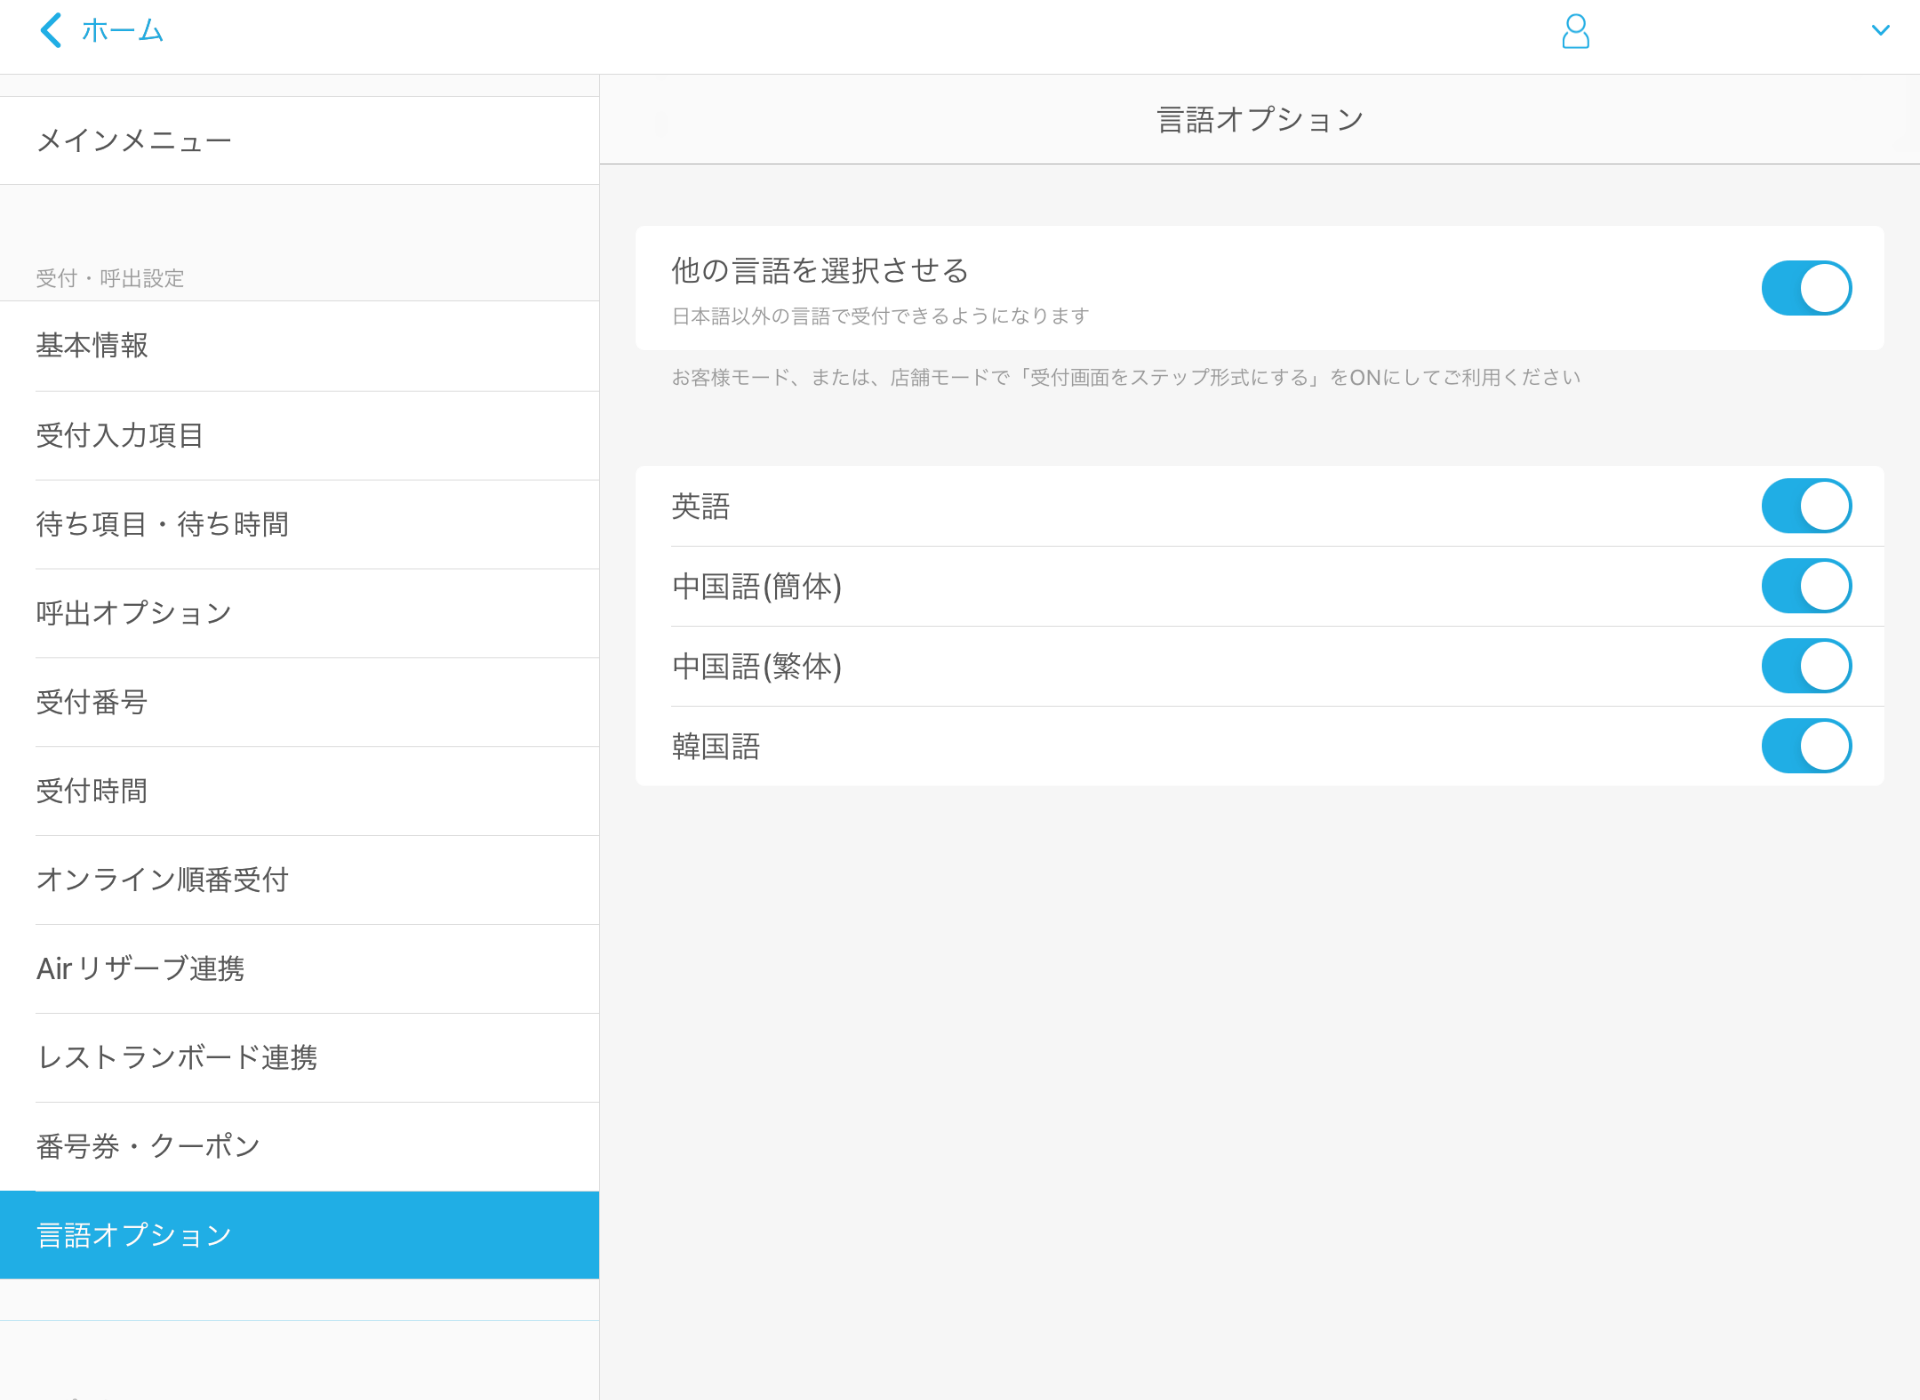Select 基本情報 in the sidebar
Screen dimensions: 1920x1400
click(92, 346)
